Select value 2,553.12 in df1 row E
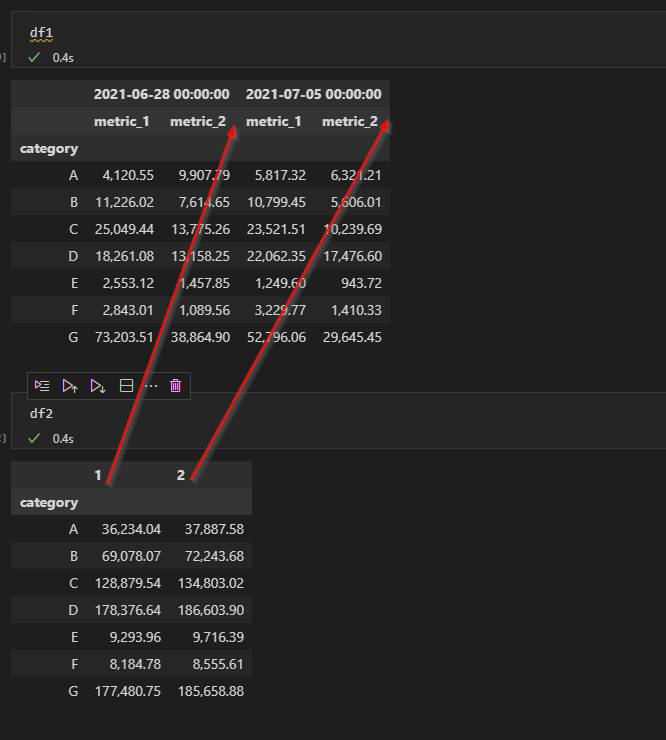Viewport: 666px width, 740px height. click(128, 283)
